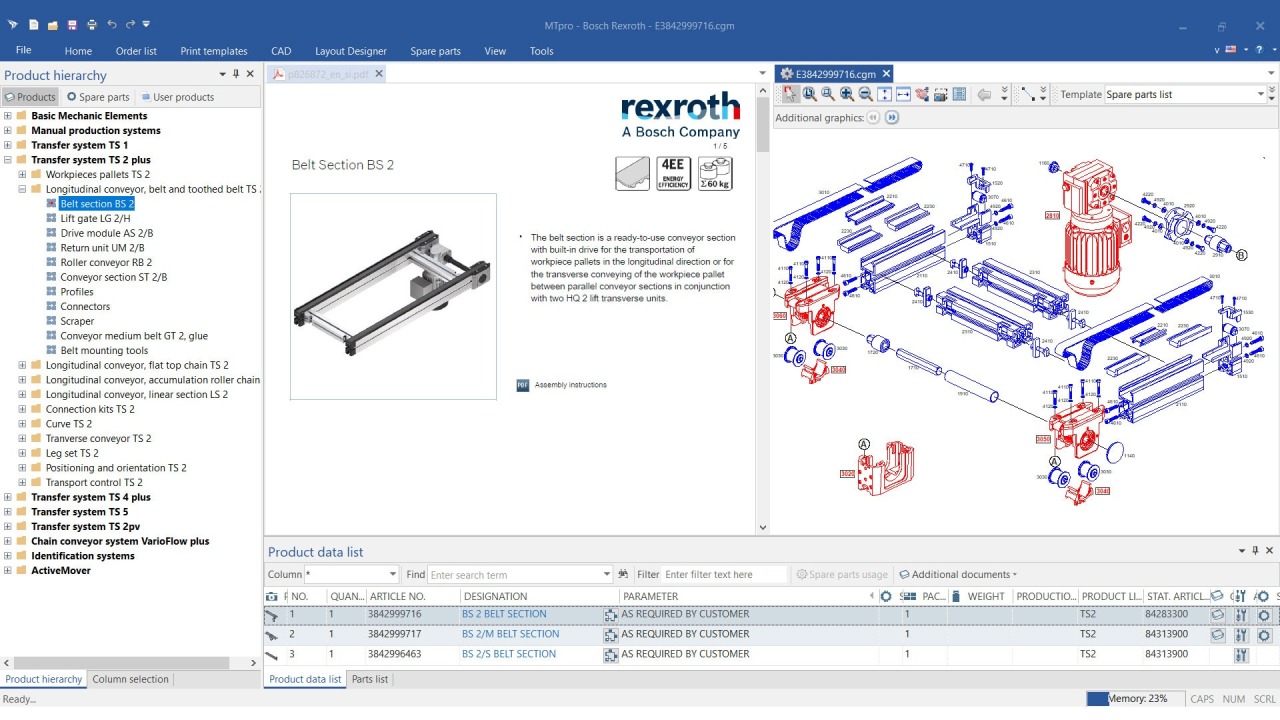Screen dimensions: 1280x720
Task: Collapse the Transfer system TS 2 plus node
Action: [8, 159]
